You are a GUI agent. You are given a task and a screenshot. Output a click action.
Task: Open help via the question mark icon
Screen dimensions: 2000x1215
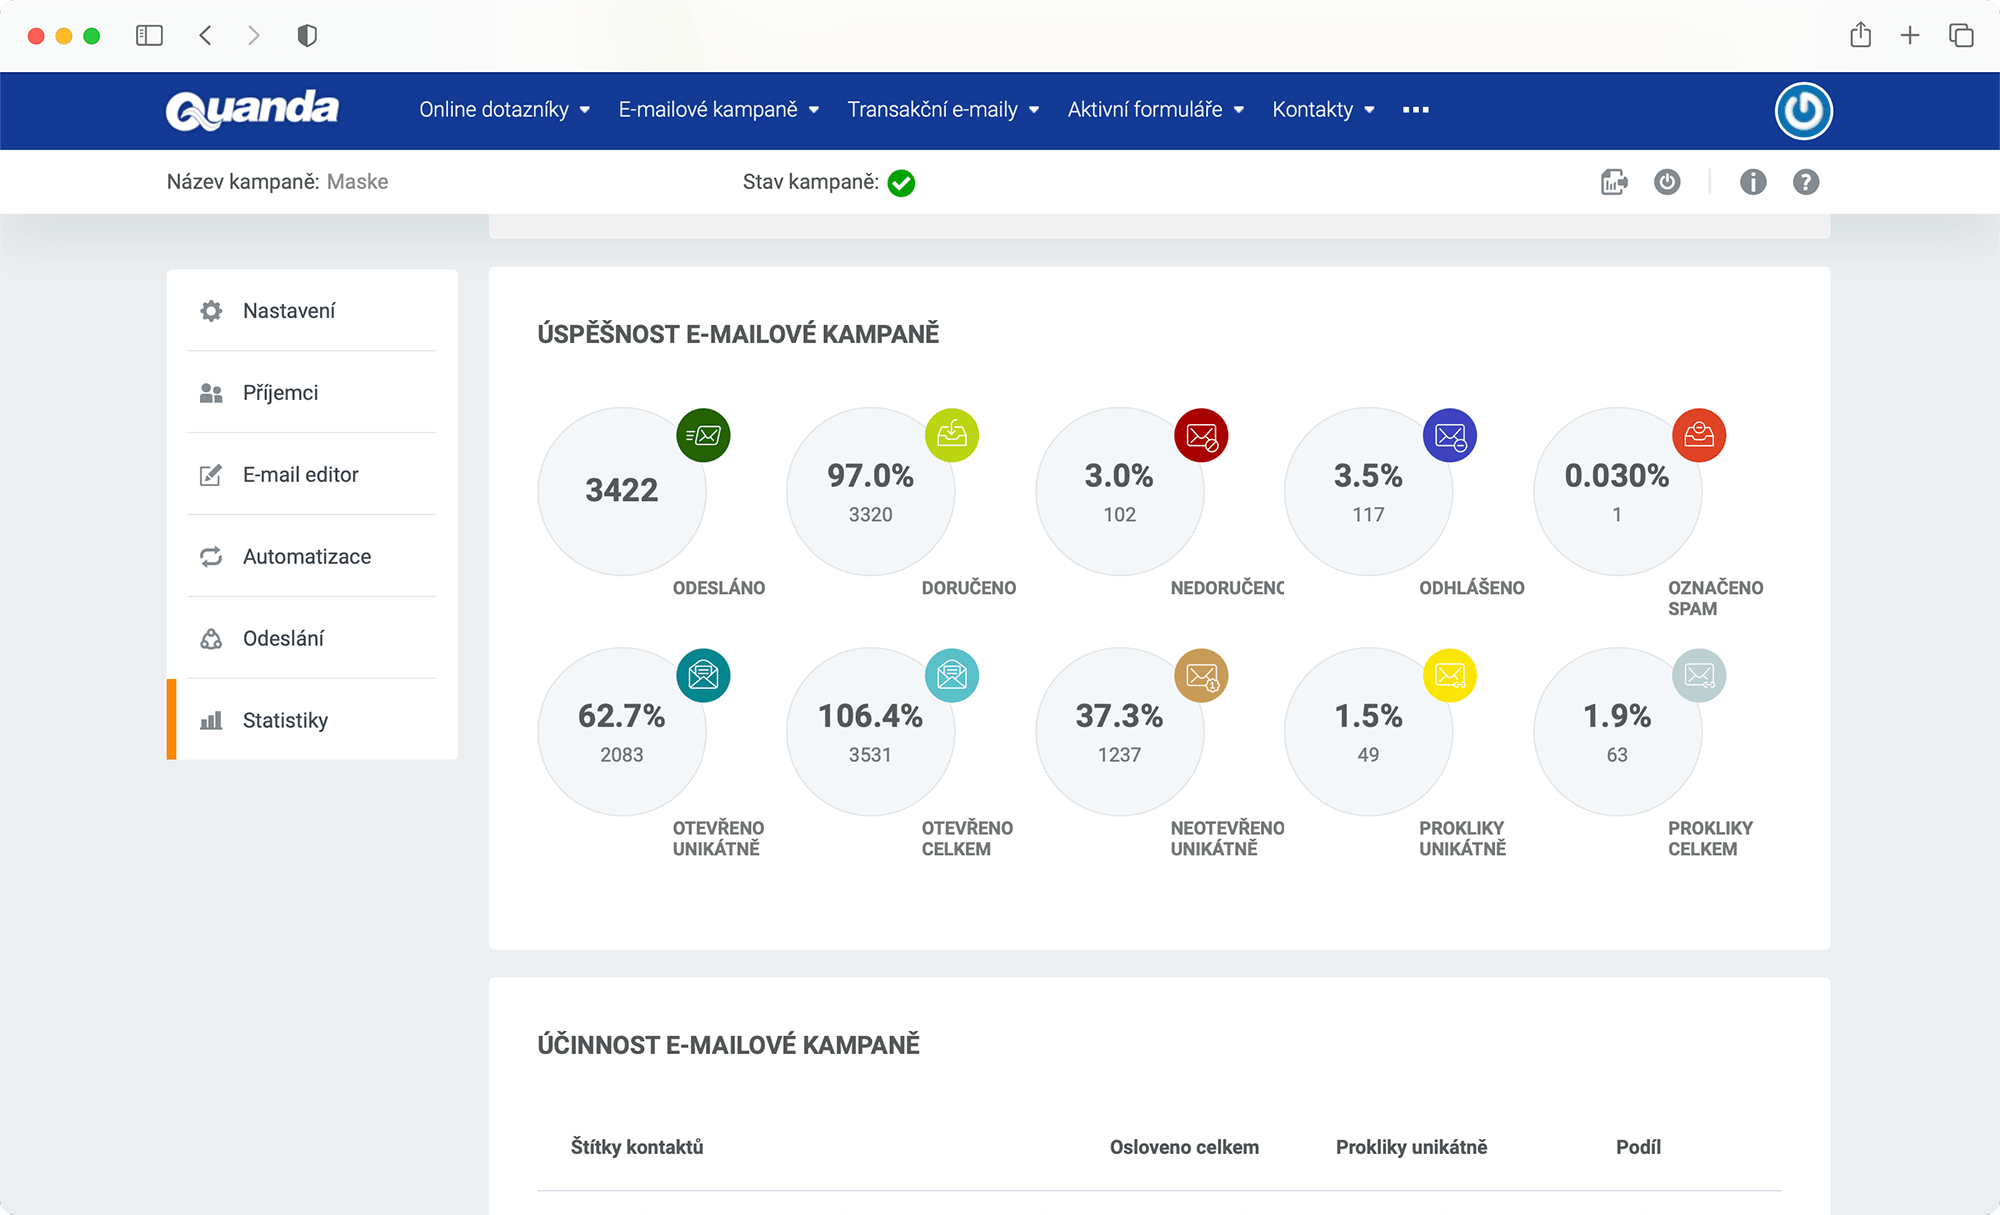click(1806, 181)
